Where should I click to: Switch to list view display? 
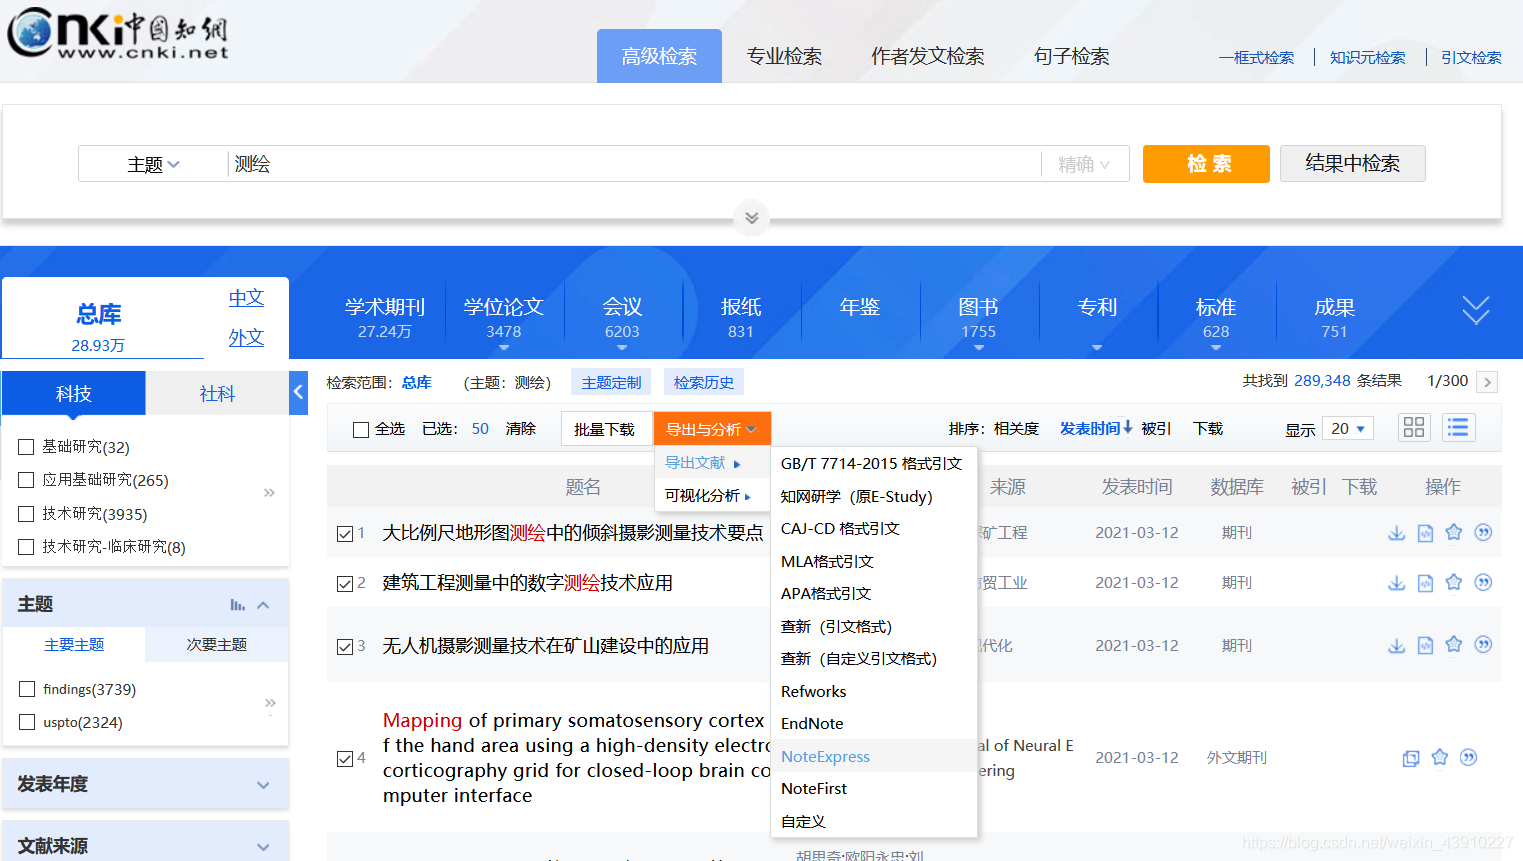tap(1458, 428)
